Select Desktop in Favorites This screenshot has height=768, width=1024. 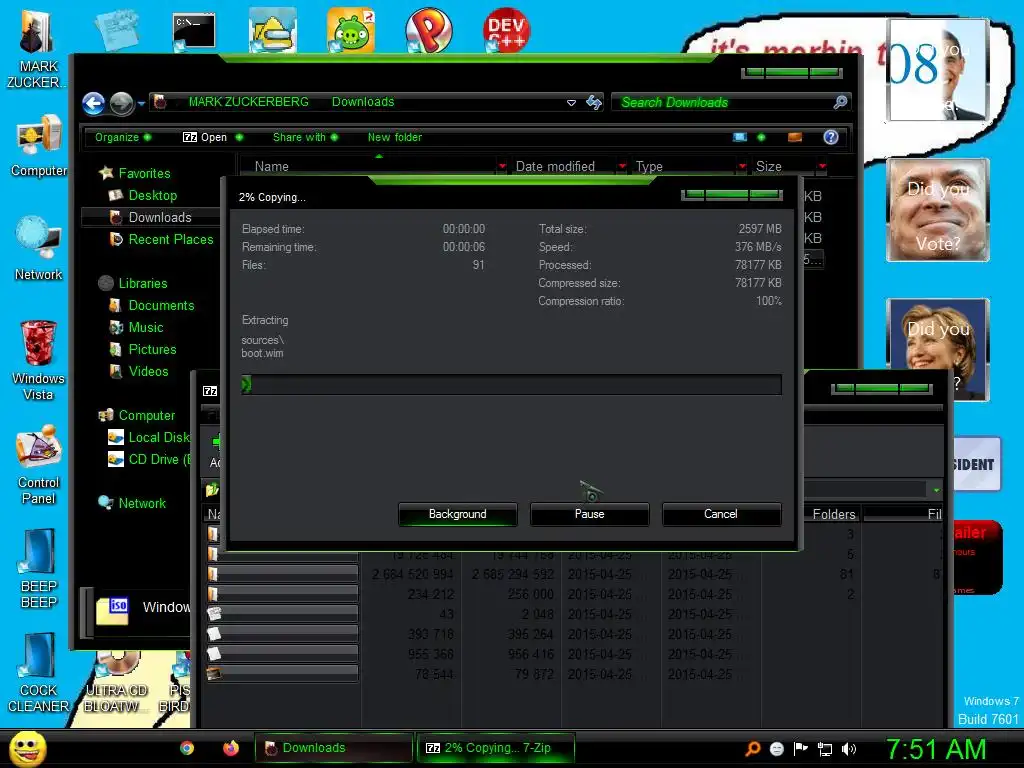pos(152,195)
